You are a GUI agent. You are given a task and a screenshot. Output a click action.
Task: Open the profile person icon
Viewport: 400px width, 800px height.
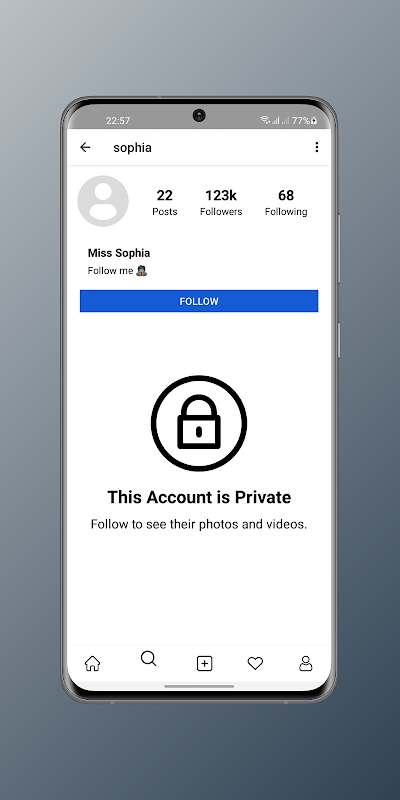click(306, 663)
